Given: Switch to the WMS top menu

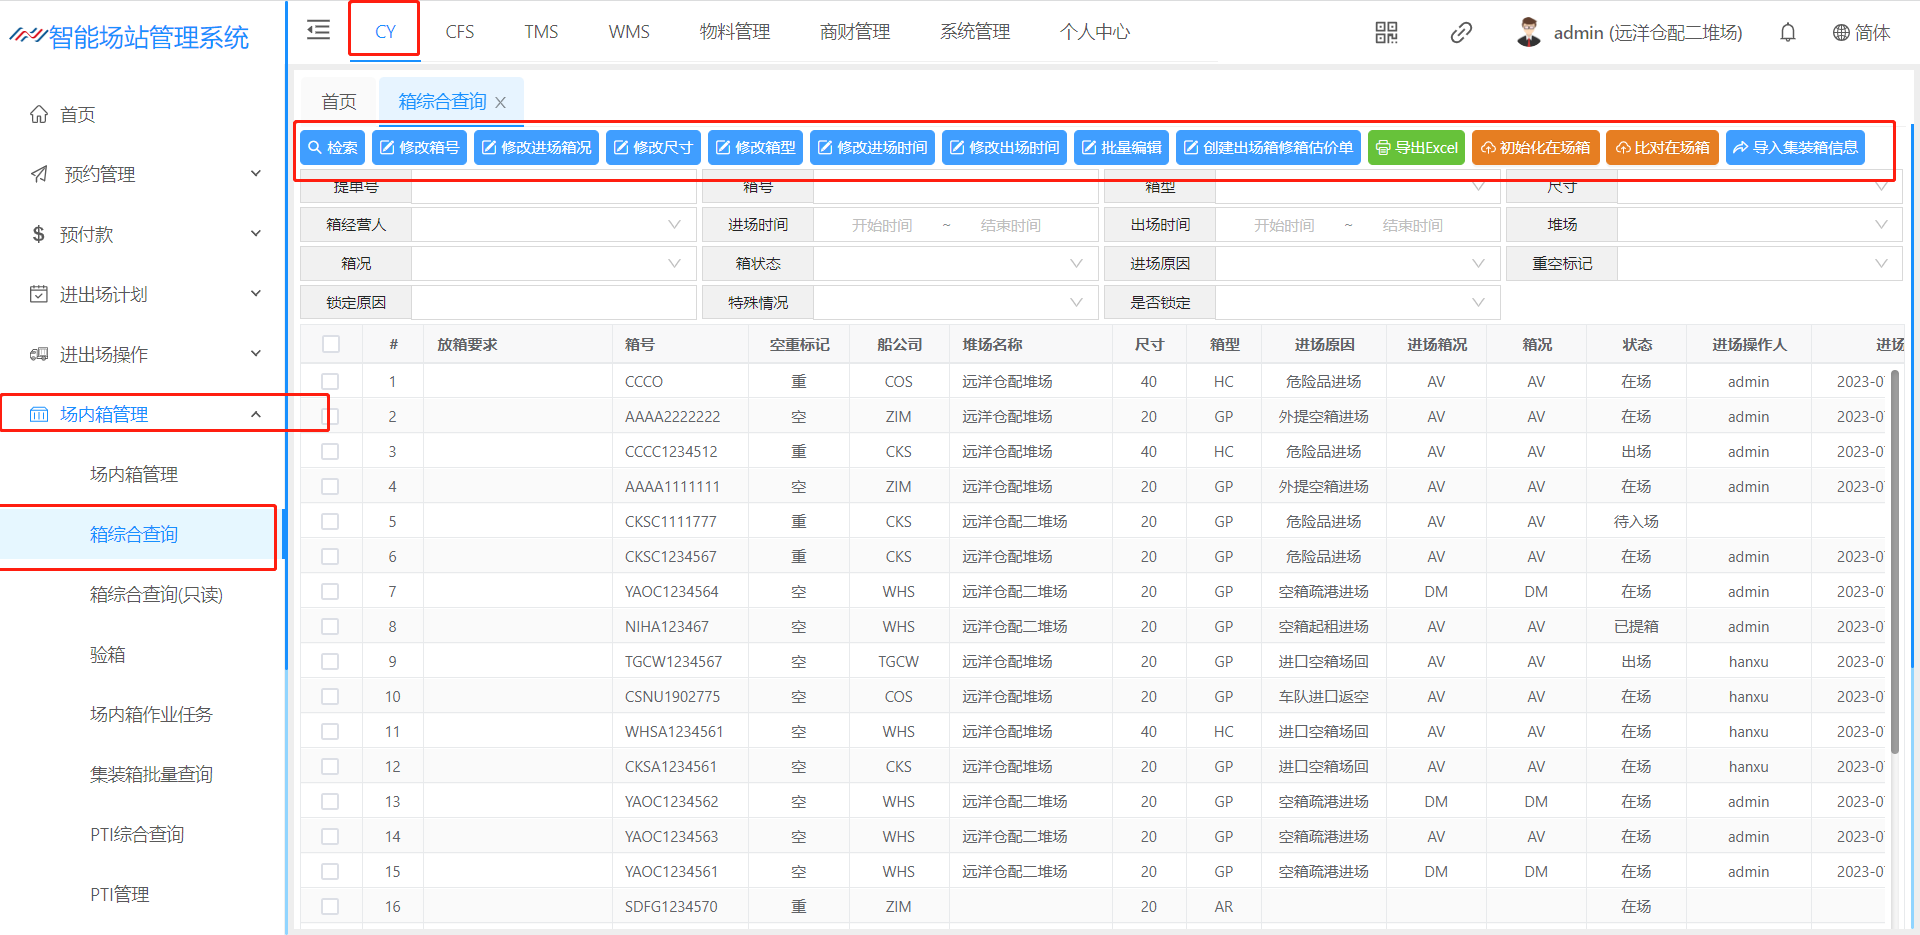Looking at the screenshot, I should click(628, 32).
